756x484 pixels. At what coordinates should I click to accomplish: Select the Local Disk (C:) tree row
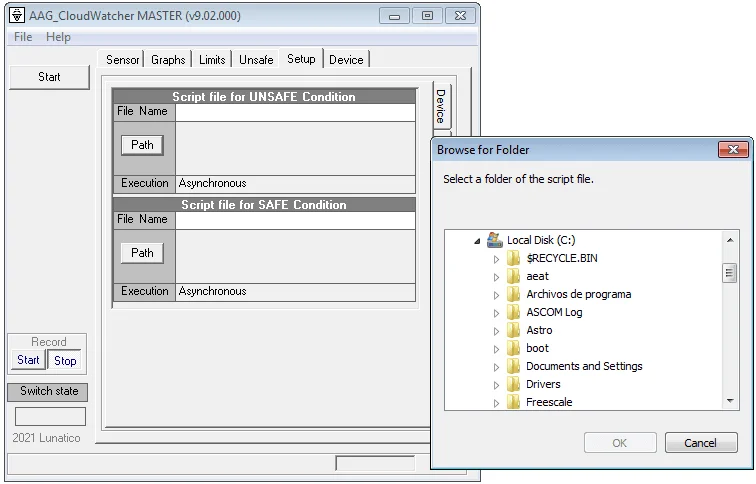click(x=541, y=240)
